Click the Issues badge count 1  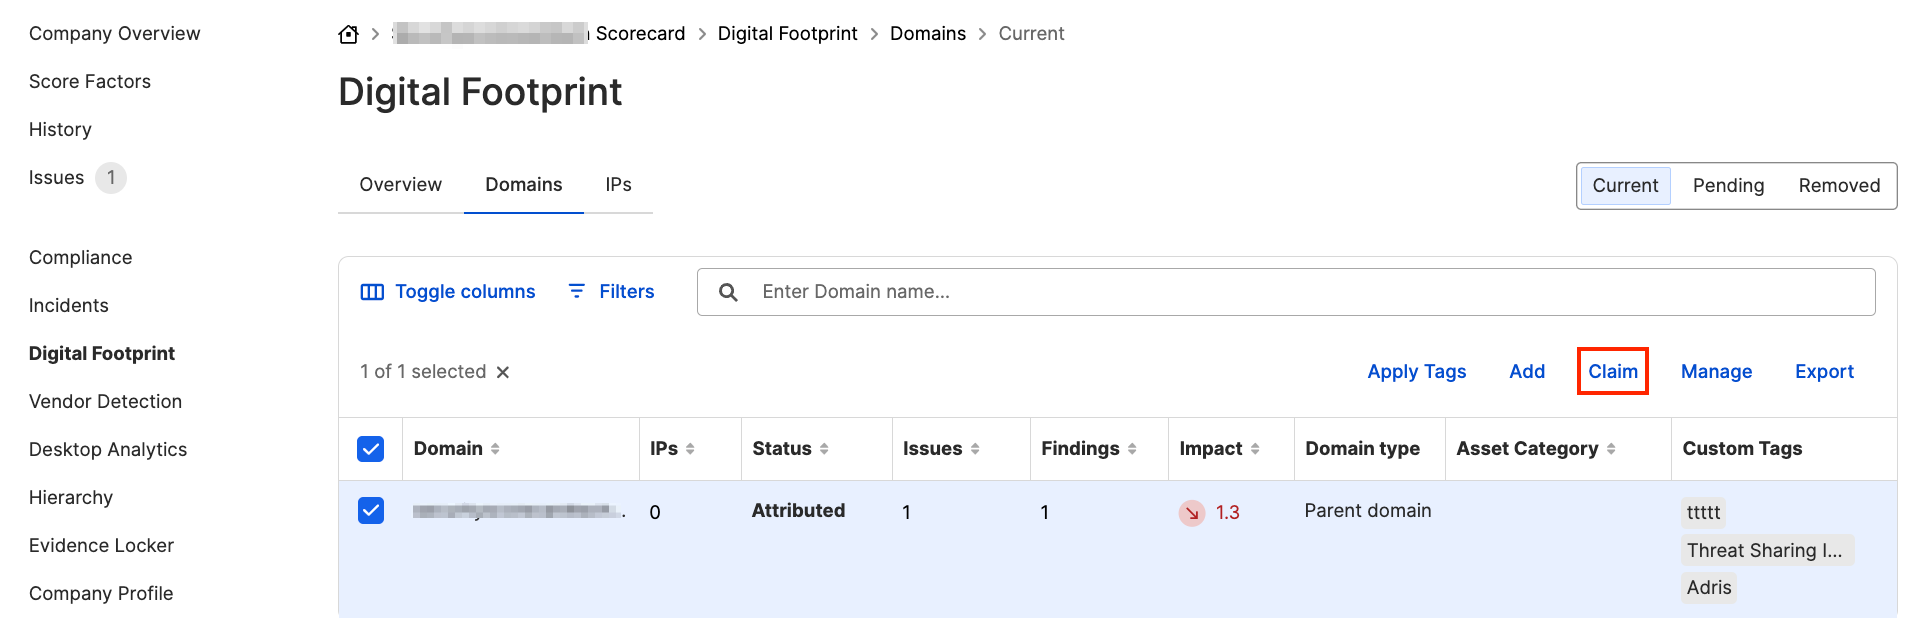[111, 178]
